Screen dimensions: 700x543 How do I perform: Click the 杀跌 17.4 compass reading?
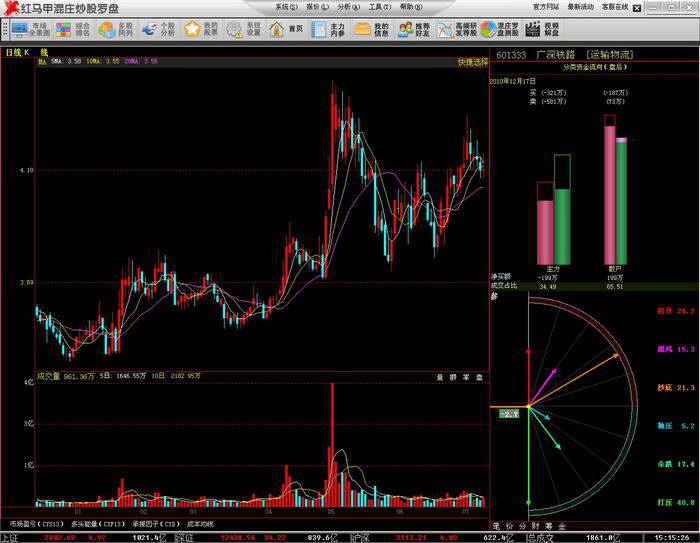[x=675, y=464]
